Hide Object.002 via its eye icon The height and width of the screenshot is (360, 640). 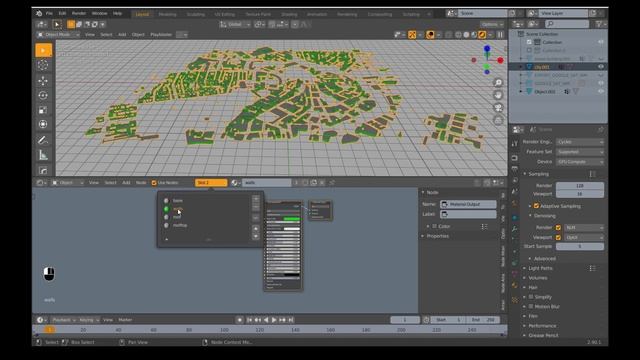pyautogui.click(x=601, y=91)
